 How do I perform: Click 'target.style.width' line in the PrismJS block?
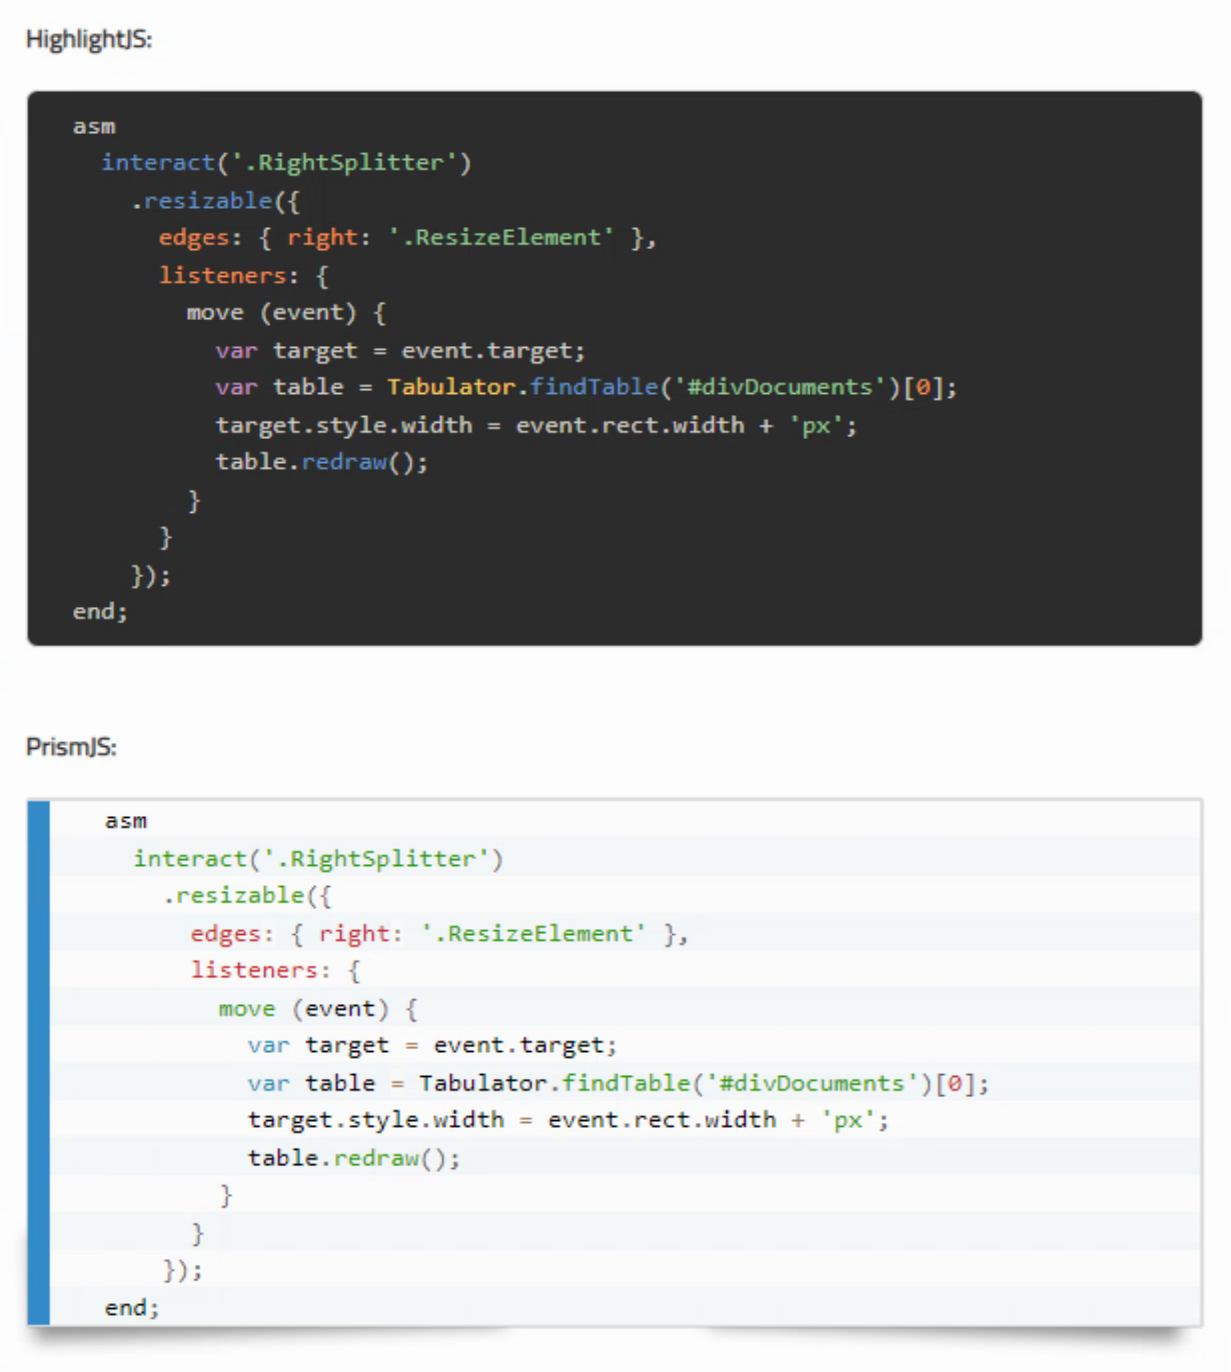coord(568,1121)
